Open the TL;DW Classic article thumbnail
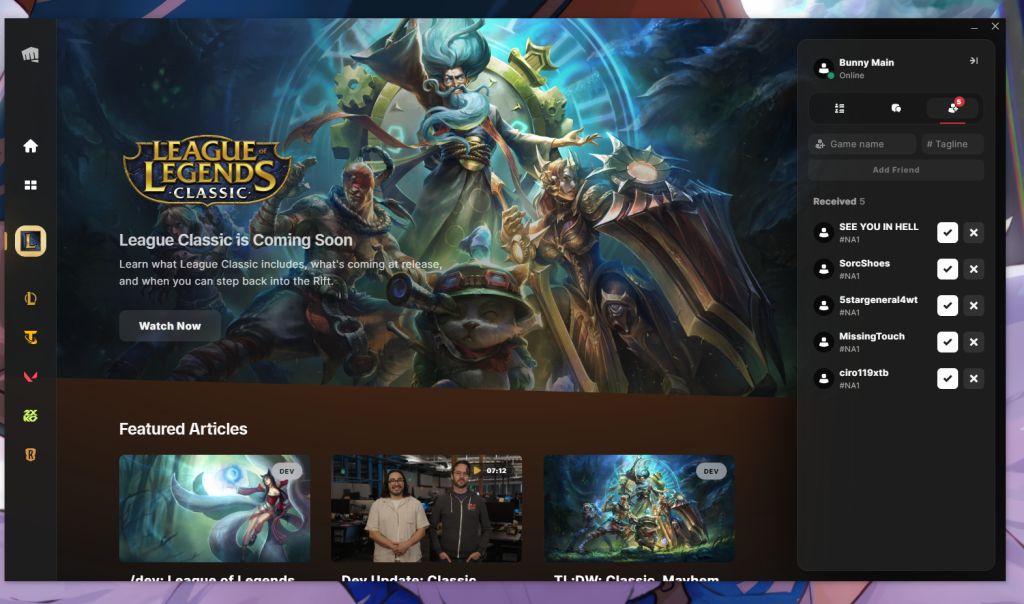The image size is (1024, 604). click(x=639, y=509)
